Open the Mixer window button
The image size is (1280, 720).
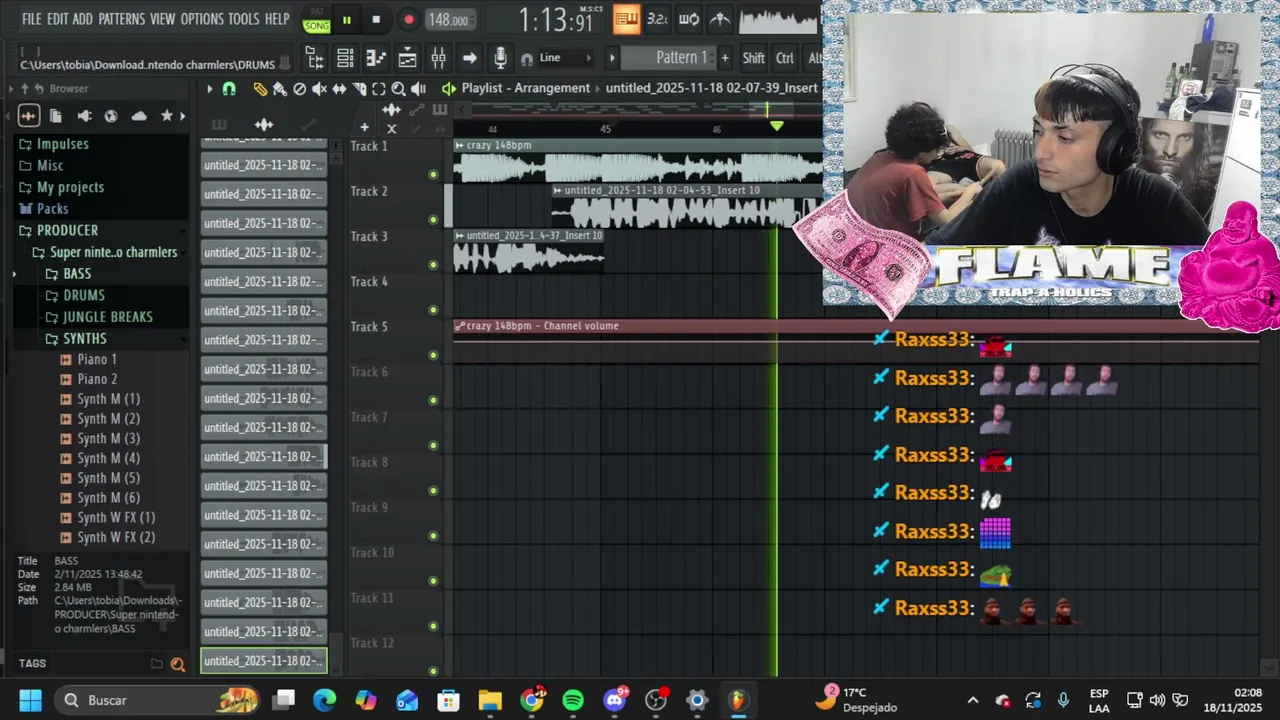(438, 58)
